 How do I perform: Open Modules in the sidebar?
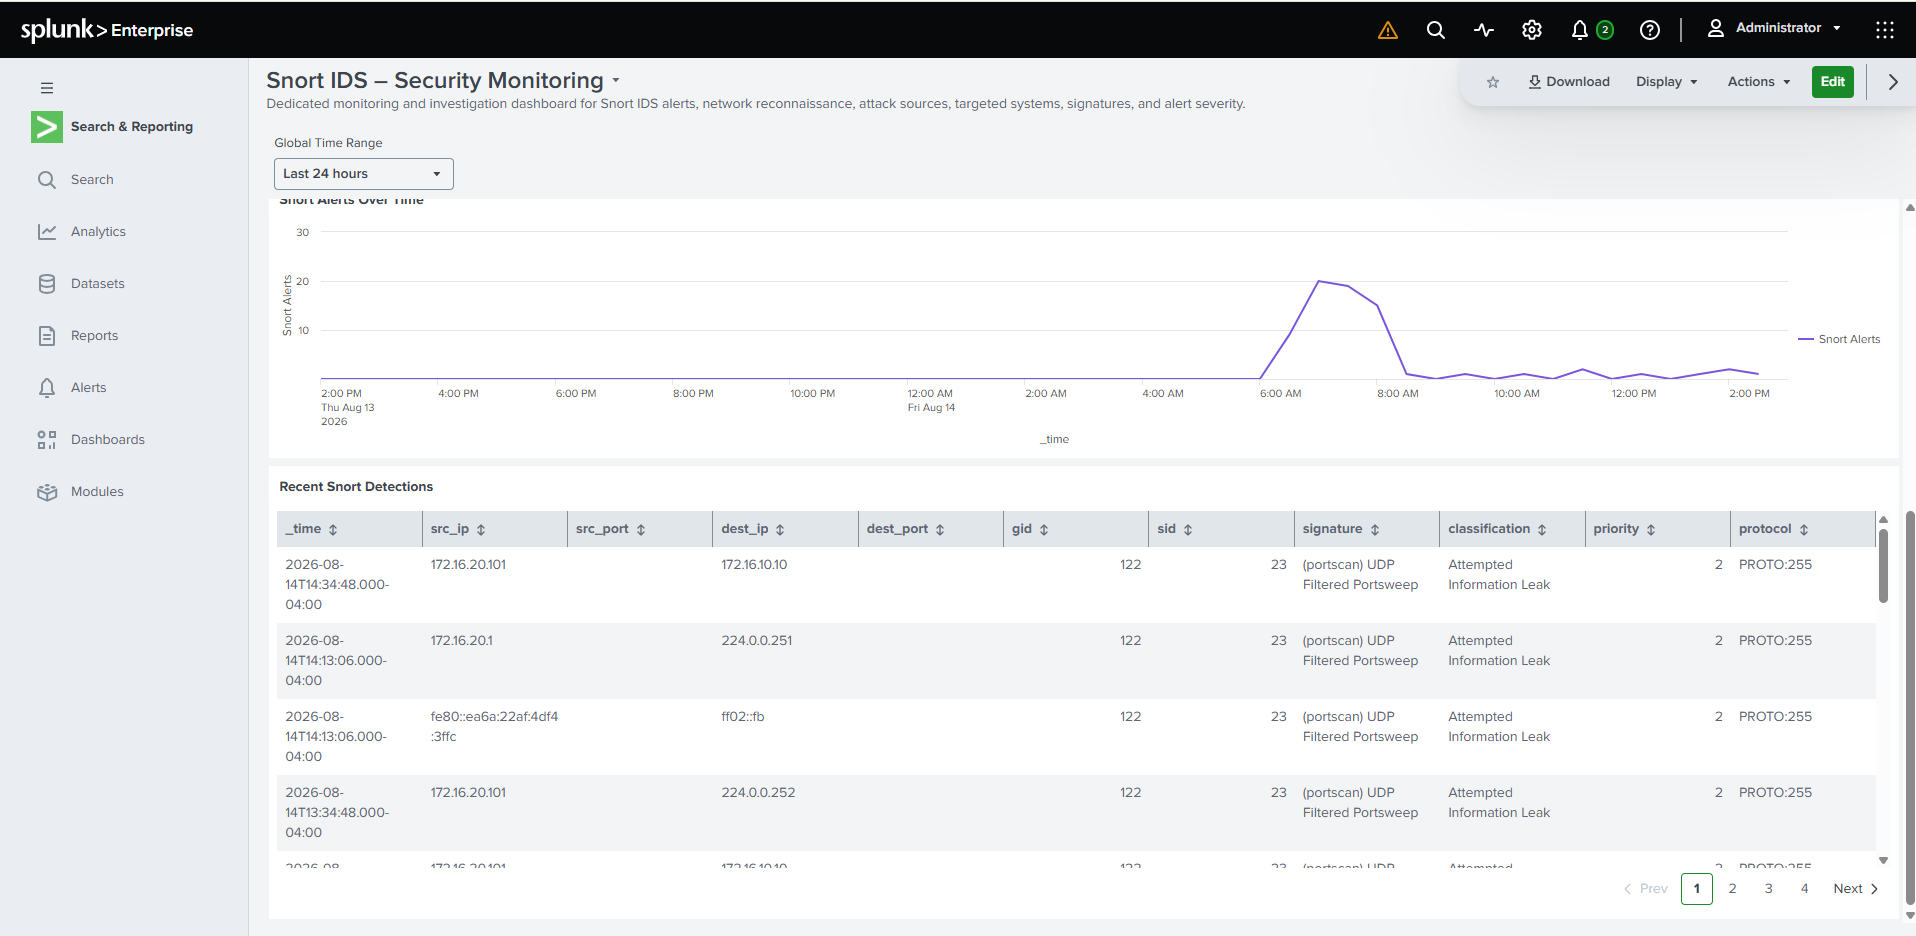point(97,492)
